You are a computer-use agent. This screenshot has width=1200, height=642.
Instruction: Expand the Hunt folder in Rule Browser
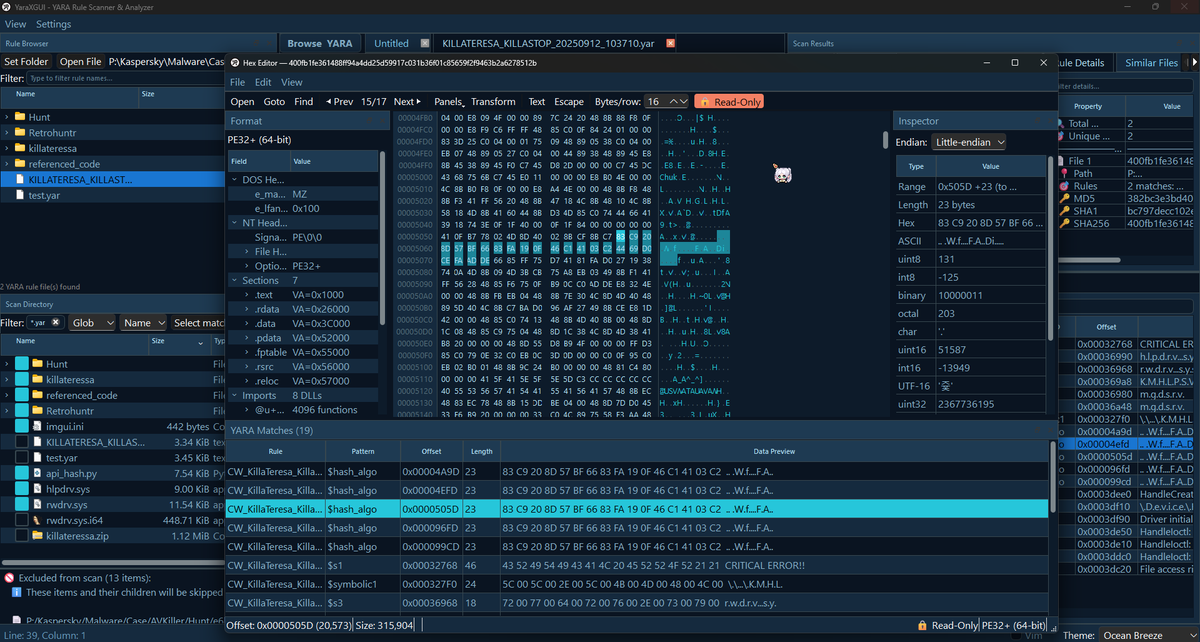(7, 117)
